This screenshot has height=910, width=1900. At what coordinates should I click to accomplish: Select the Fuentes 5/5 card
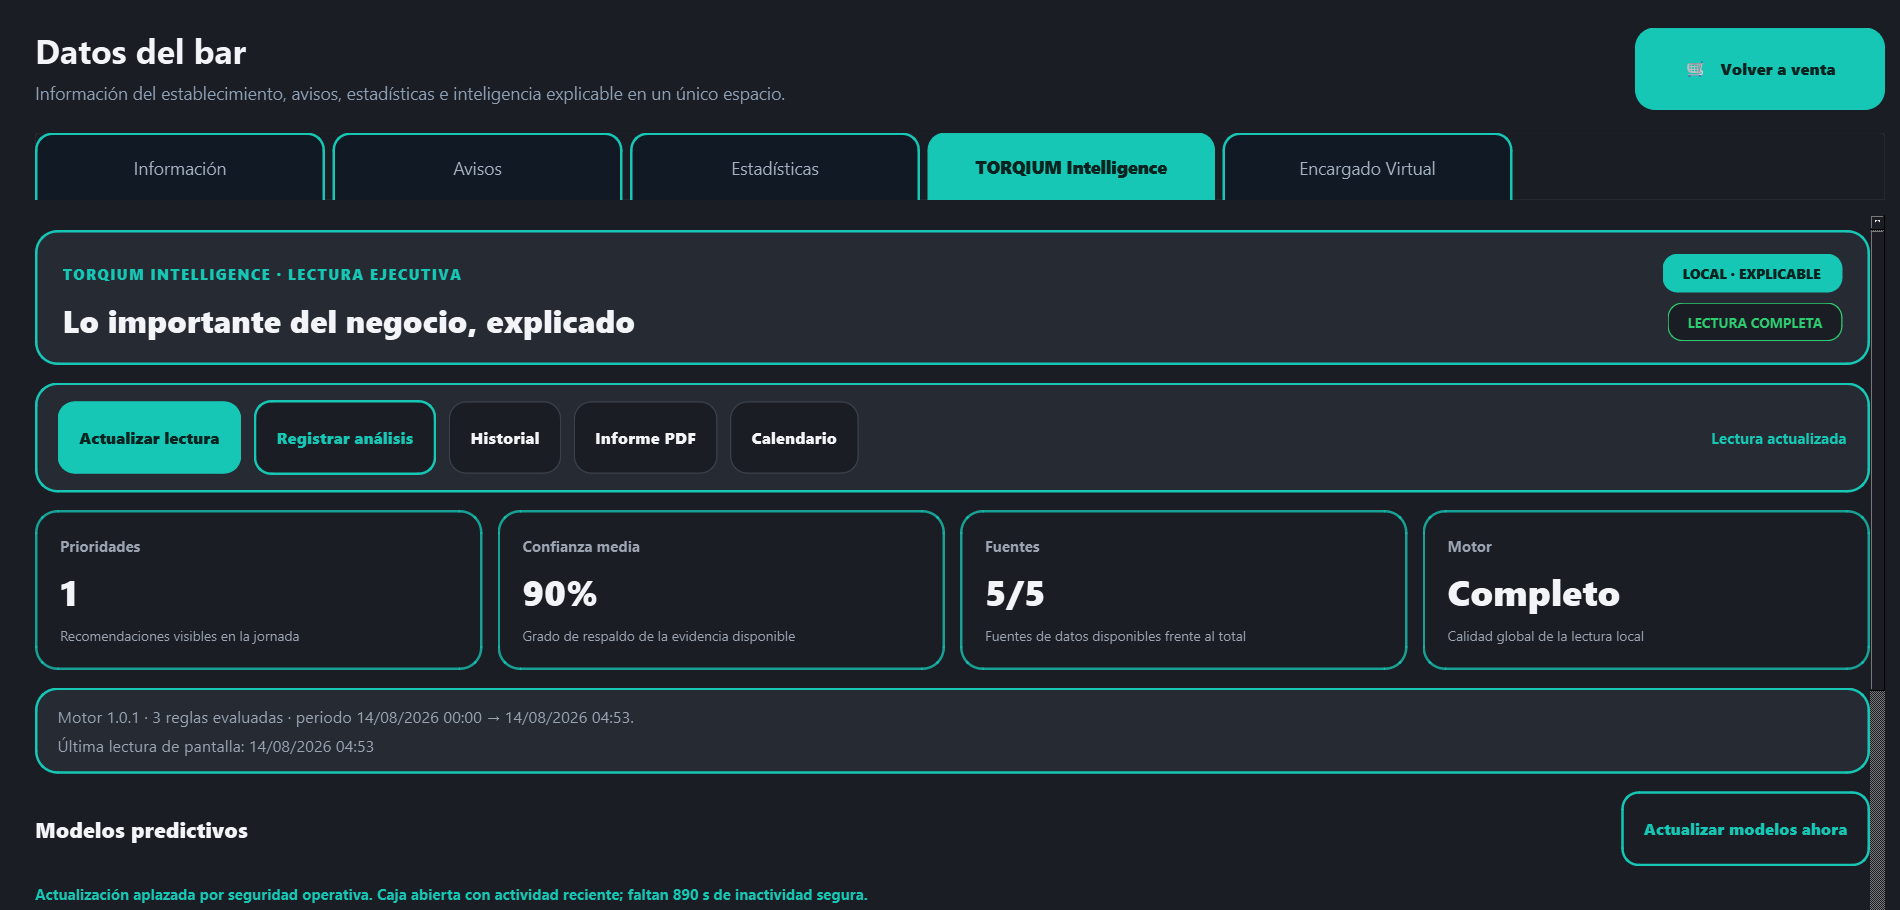[1183, 590]
